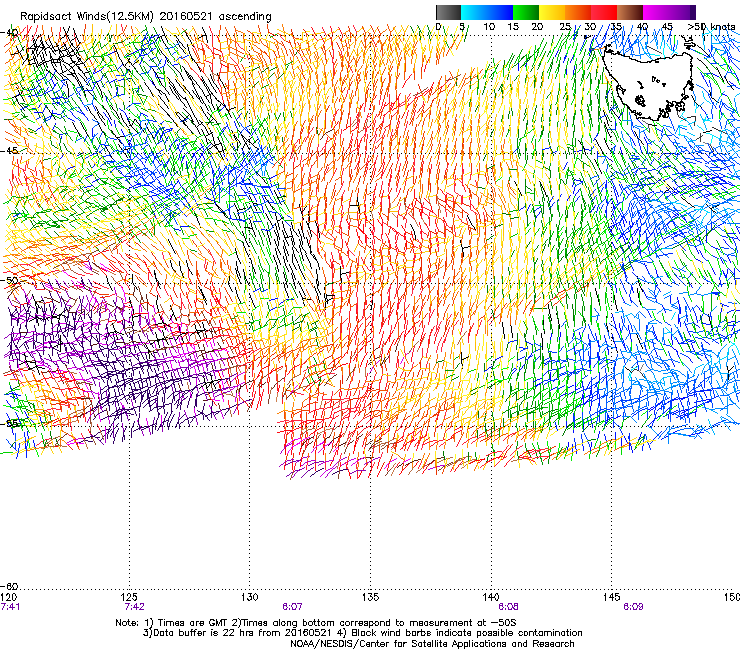The width and height of the screenshot is (740, 650).
Task: Click the legend label '20'
Action: tap(537, 27)
